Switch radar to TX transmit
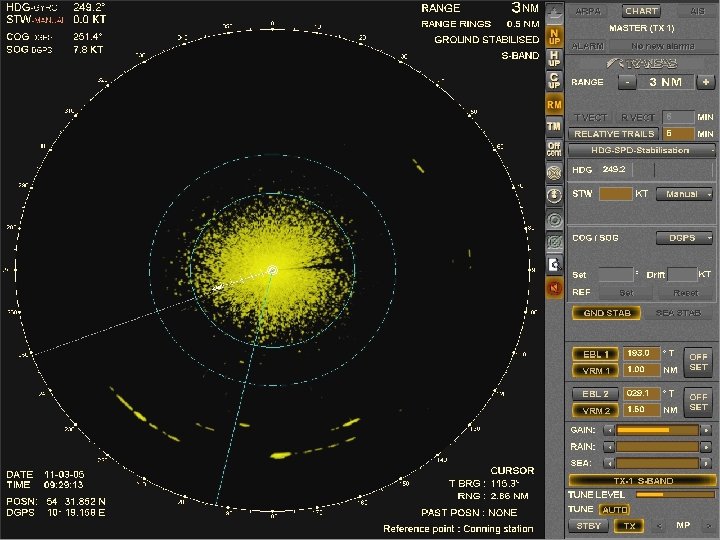The height and width of the screenshot is (540, 720). point(629,526)
